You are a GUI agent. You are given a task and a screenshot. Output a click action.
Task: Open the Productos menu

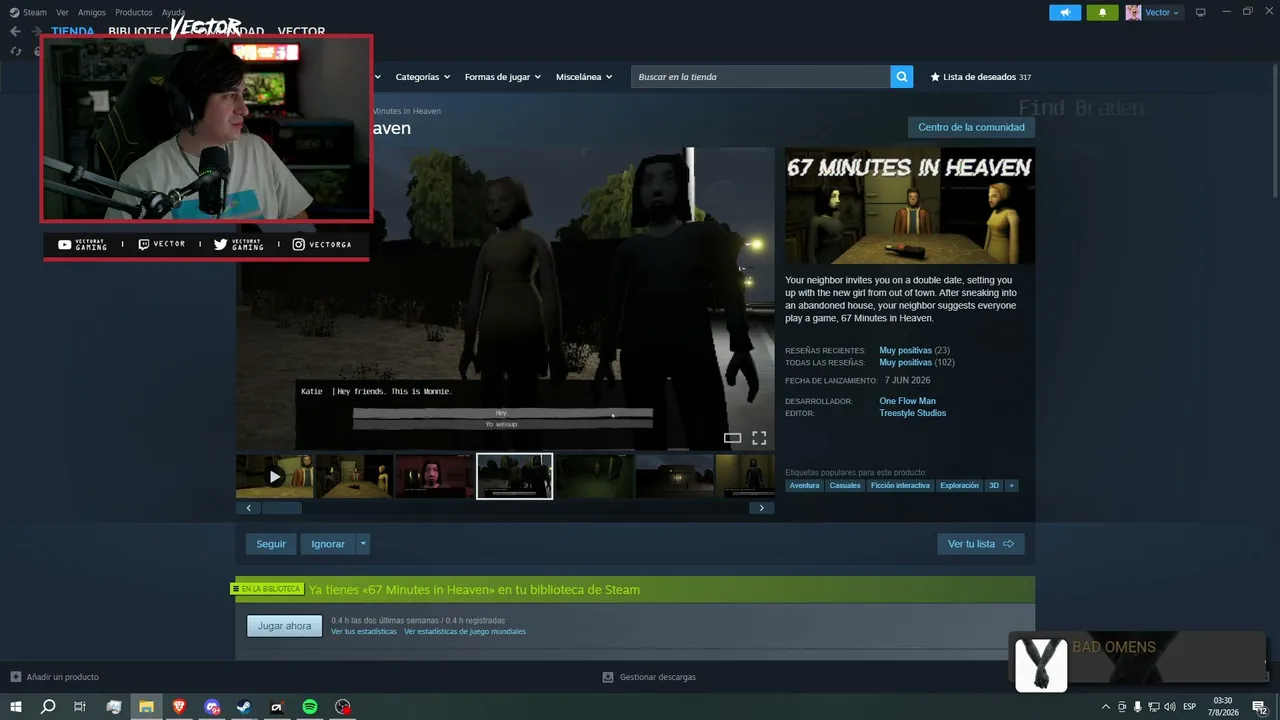134,12
